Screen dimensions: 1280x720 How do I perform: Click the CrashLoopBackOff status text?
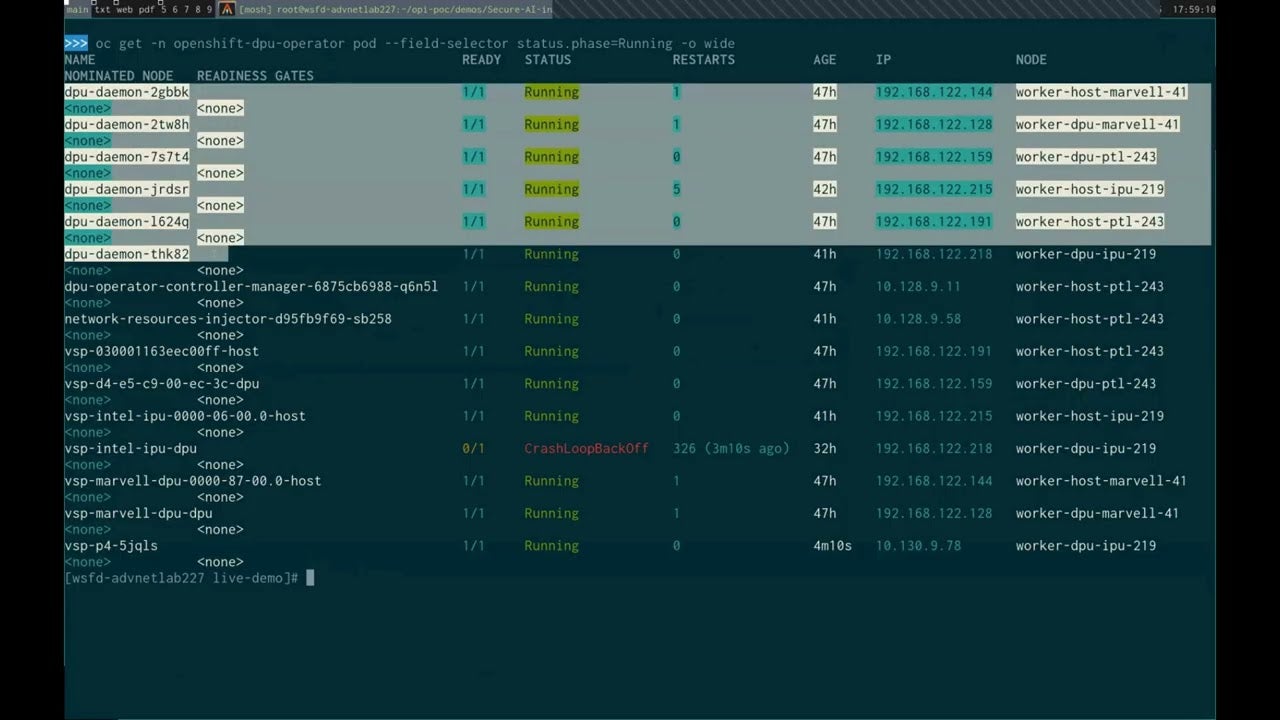pos(586,448)
